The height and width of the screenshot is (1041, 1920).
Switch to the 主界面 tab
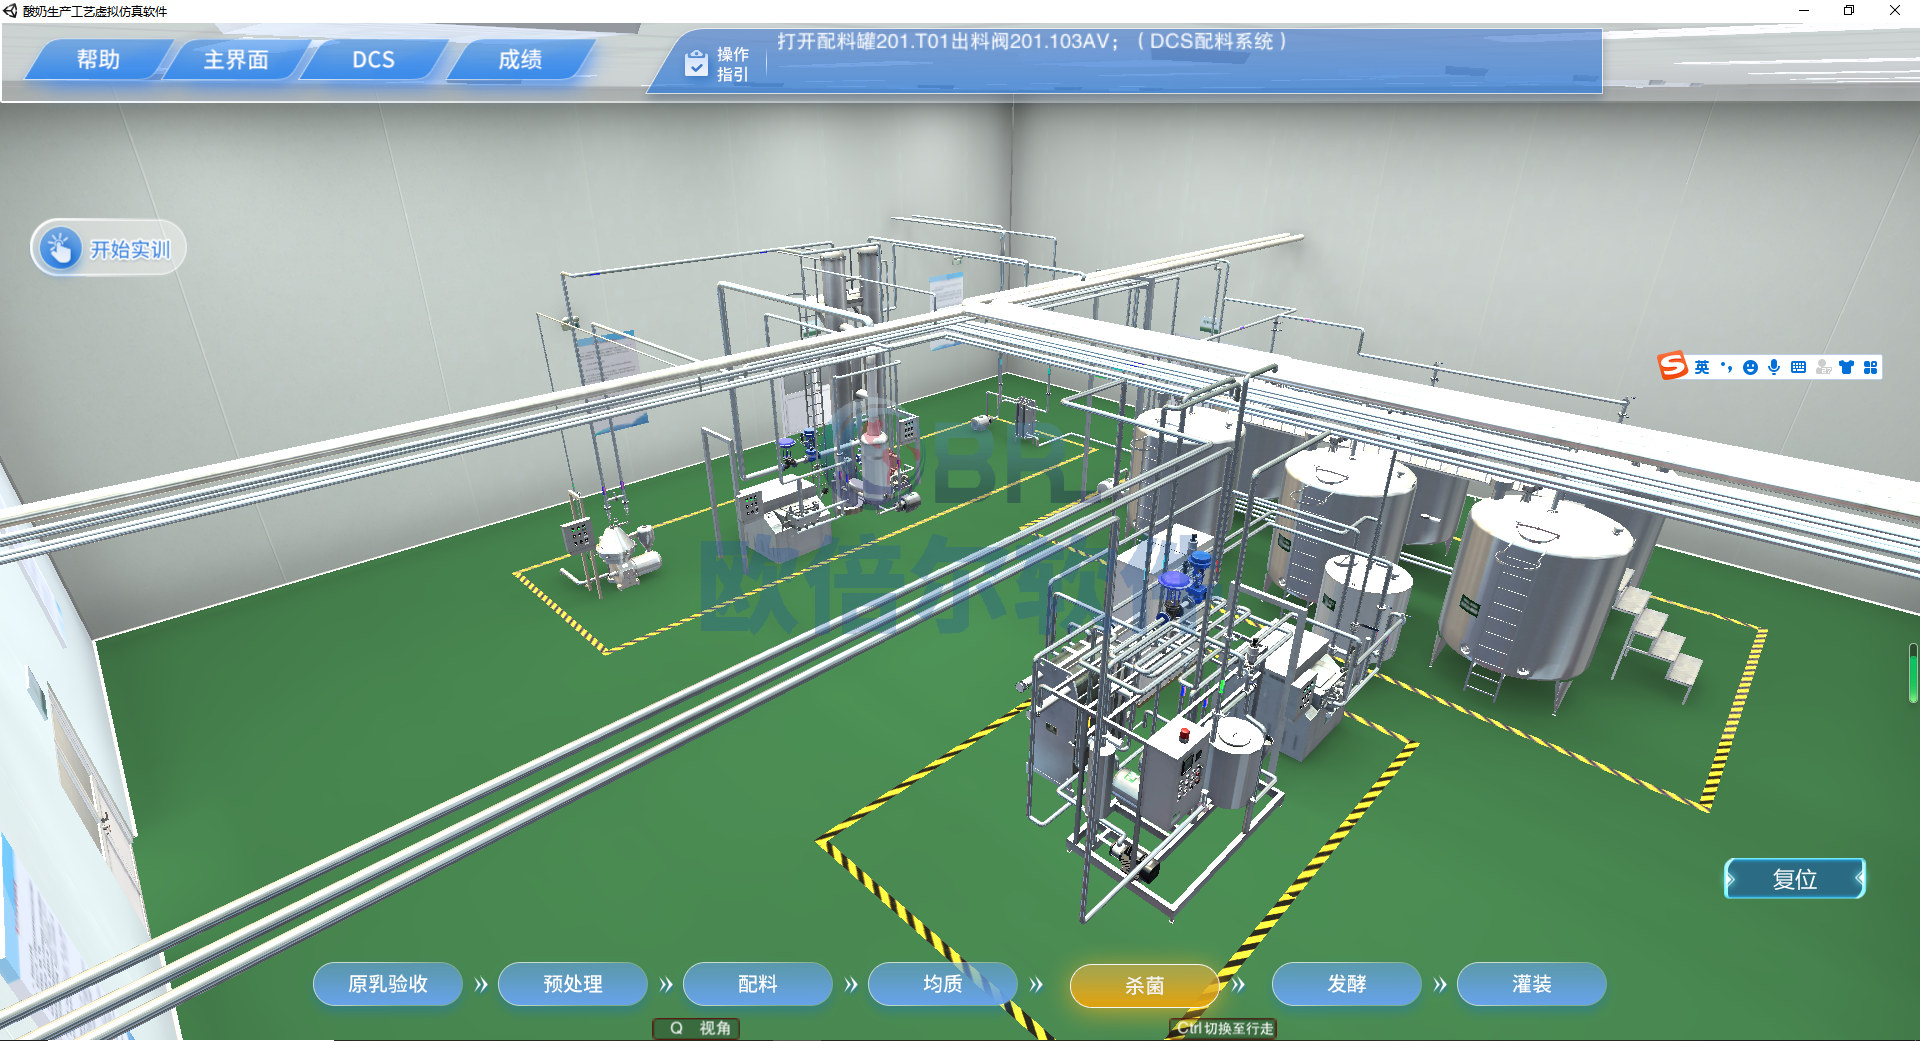236,60
